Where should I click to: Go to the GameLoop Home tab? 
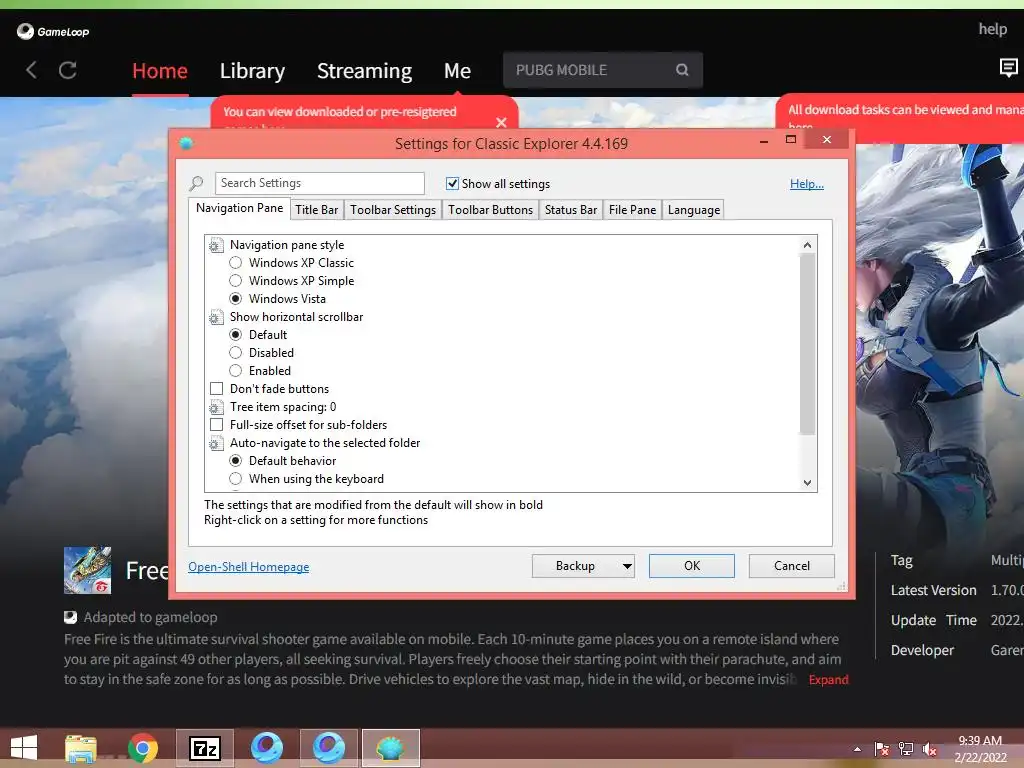click(x=160, y=71)
